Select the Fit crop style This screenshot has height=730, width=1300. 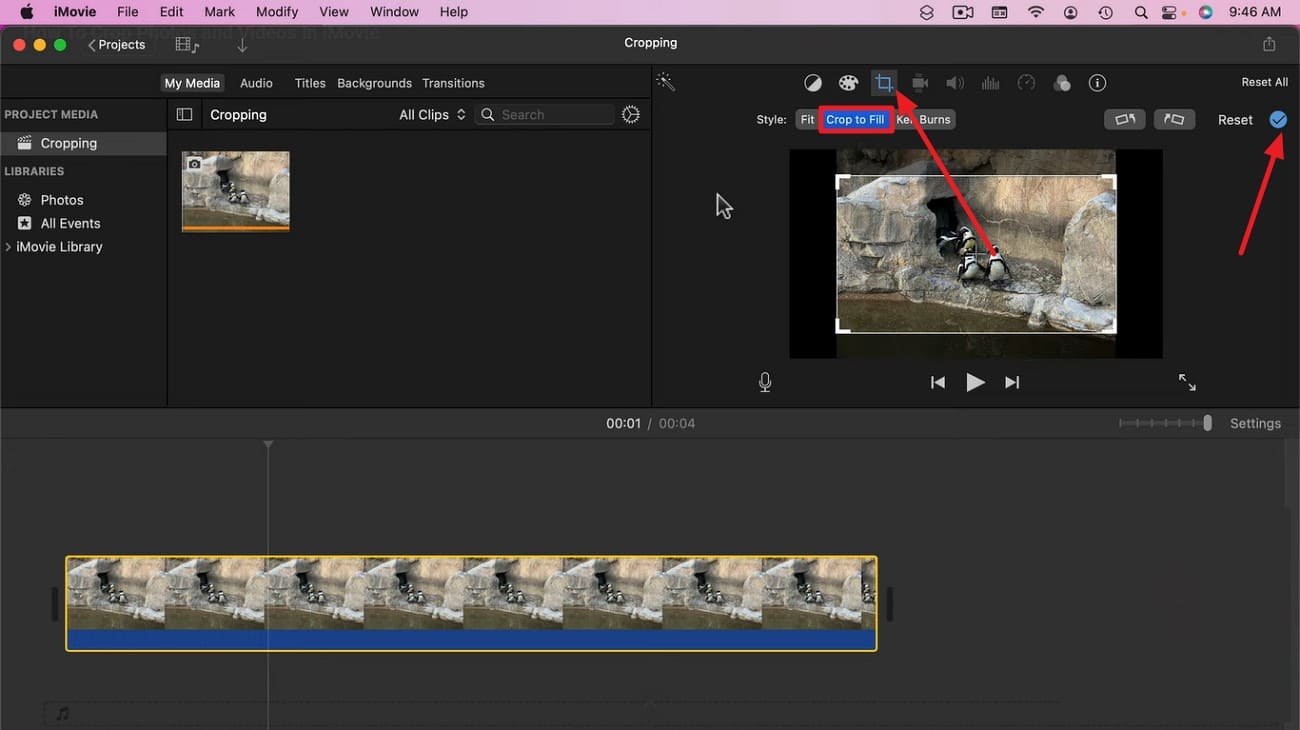[x=806, y=119]
